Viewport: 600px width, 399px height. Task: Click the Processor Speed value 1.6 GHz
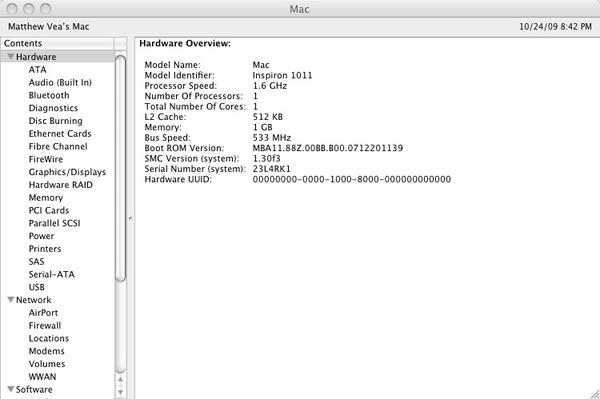click(x=270, y=86)
